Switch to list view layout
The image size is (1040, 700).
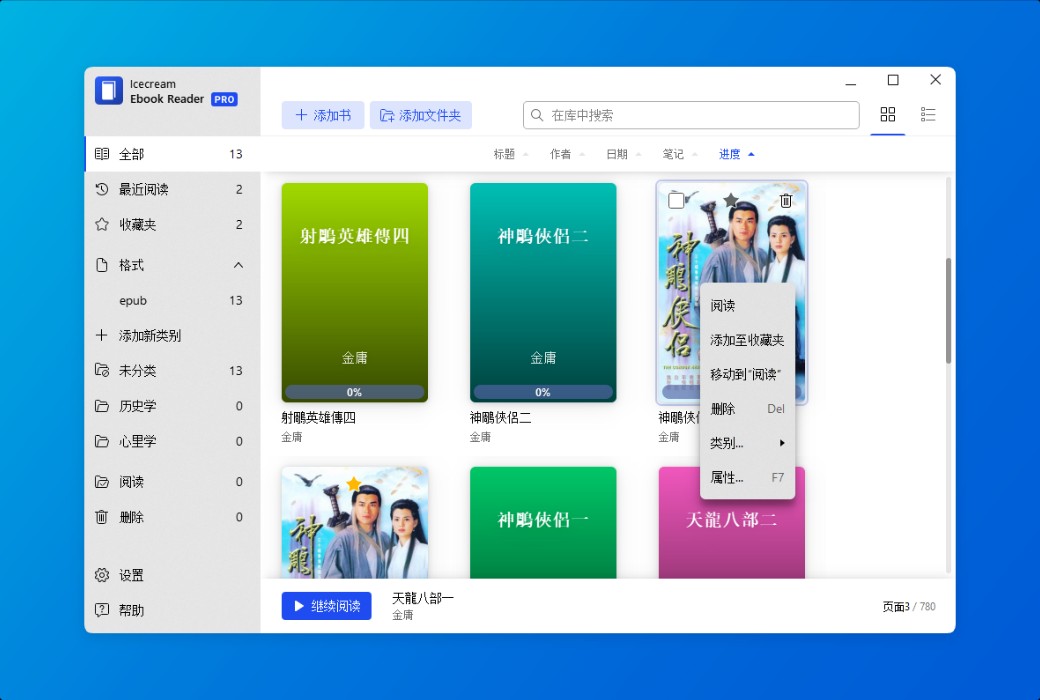928,114
